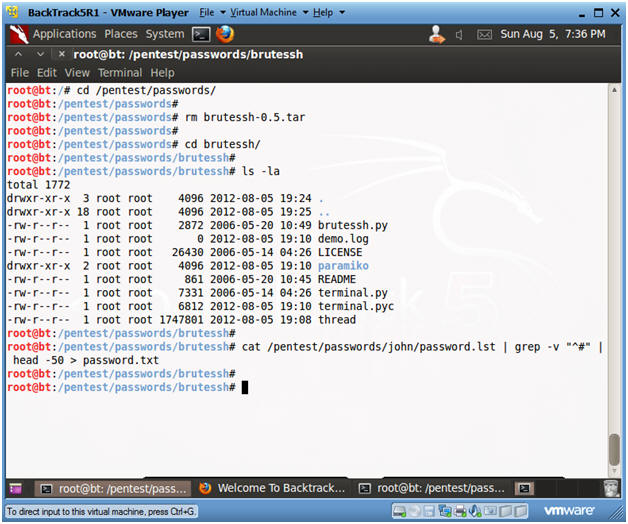
Task: Click the terminal window roll-down arrow
Action: (40, 54)
